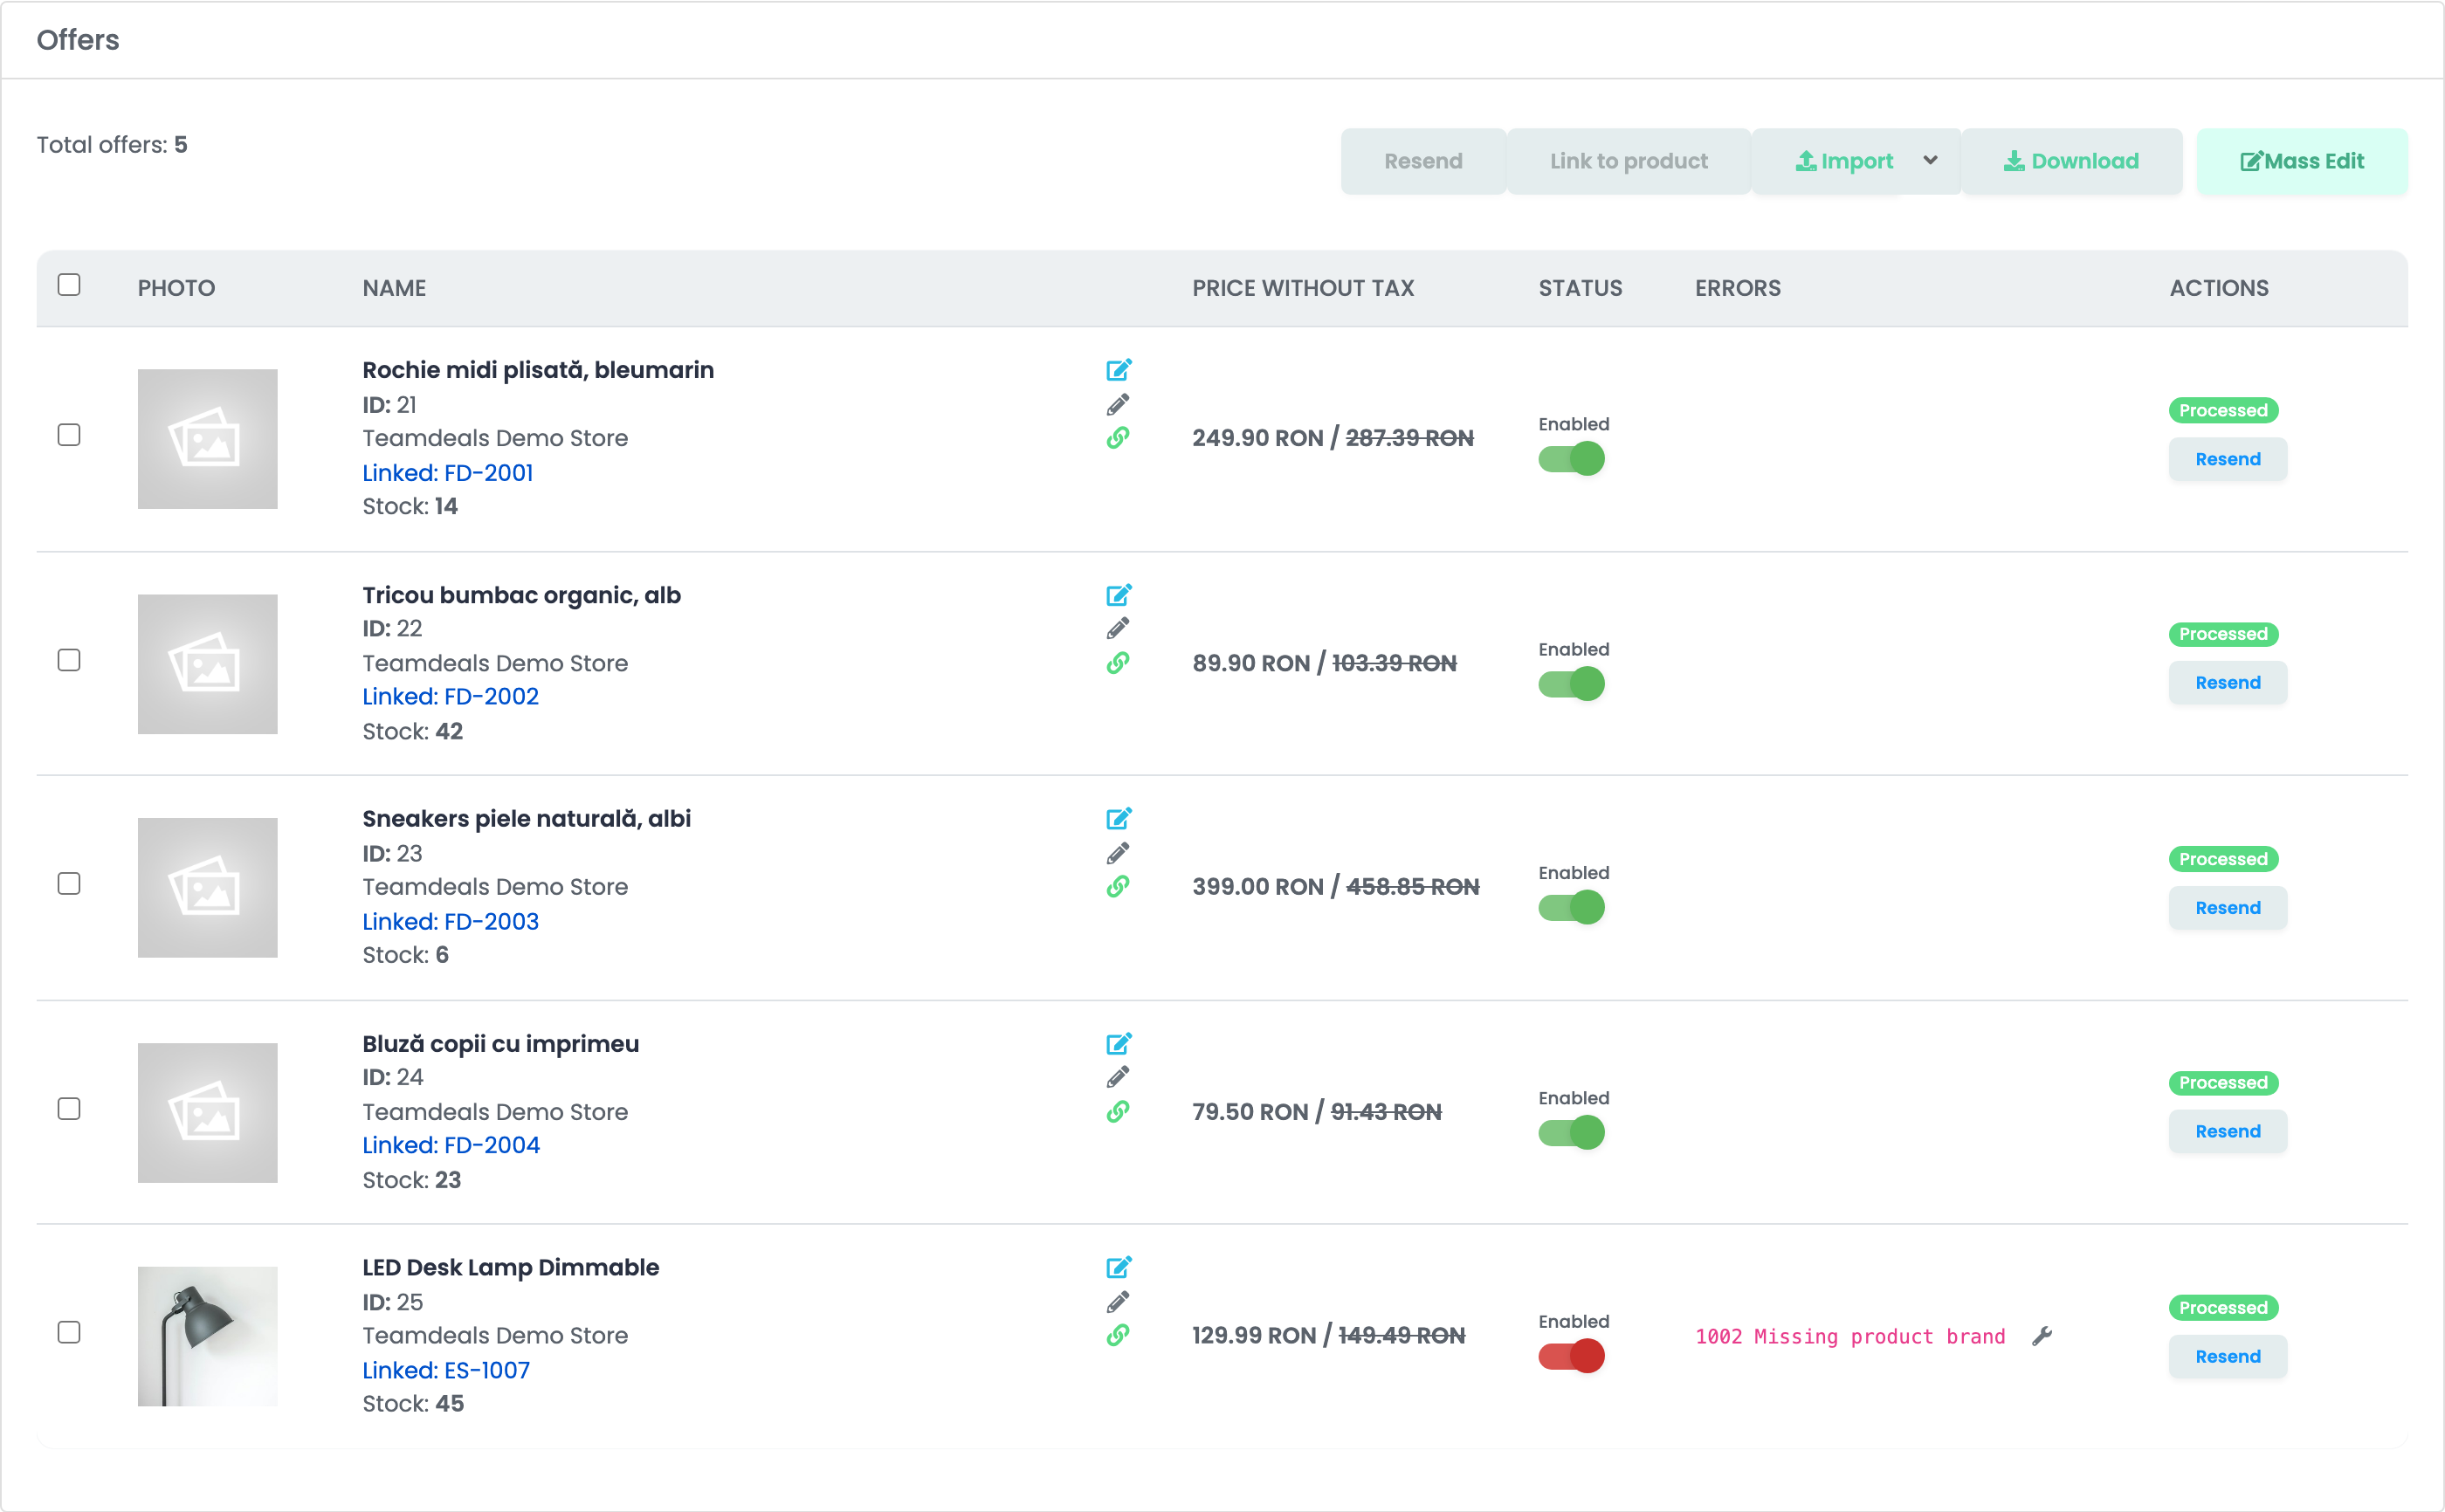Click pencil icon for Bluză copii cu imprimeu
The image size is (2445, 1512).
(x=1118, y=1077)
